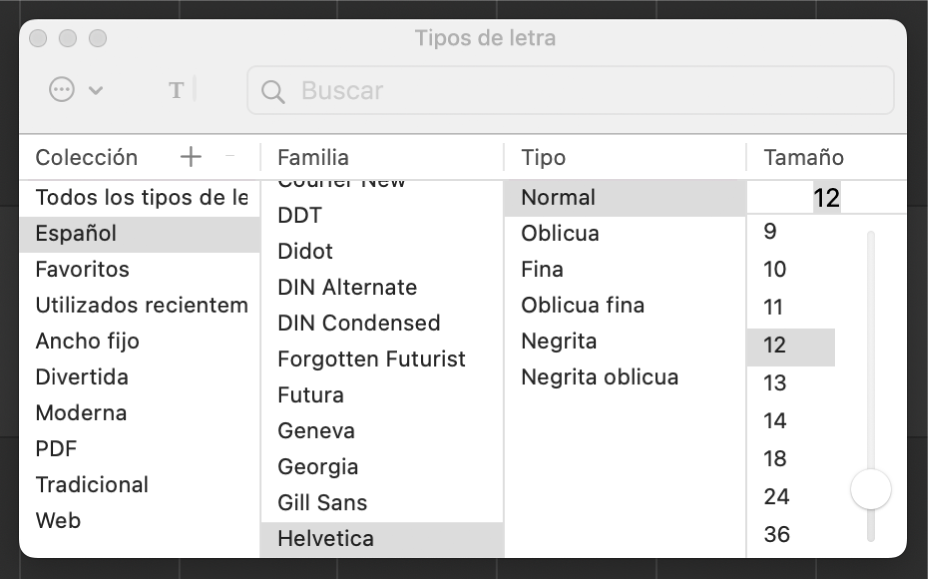Viewport: 928px width, 580px height.
Task: Click the font size slider handle
Action: click(870, 489)
